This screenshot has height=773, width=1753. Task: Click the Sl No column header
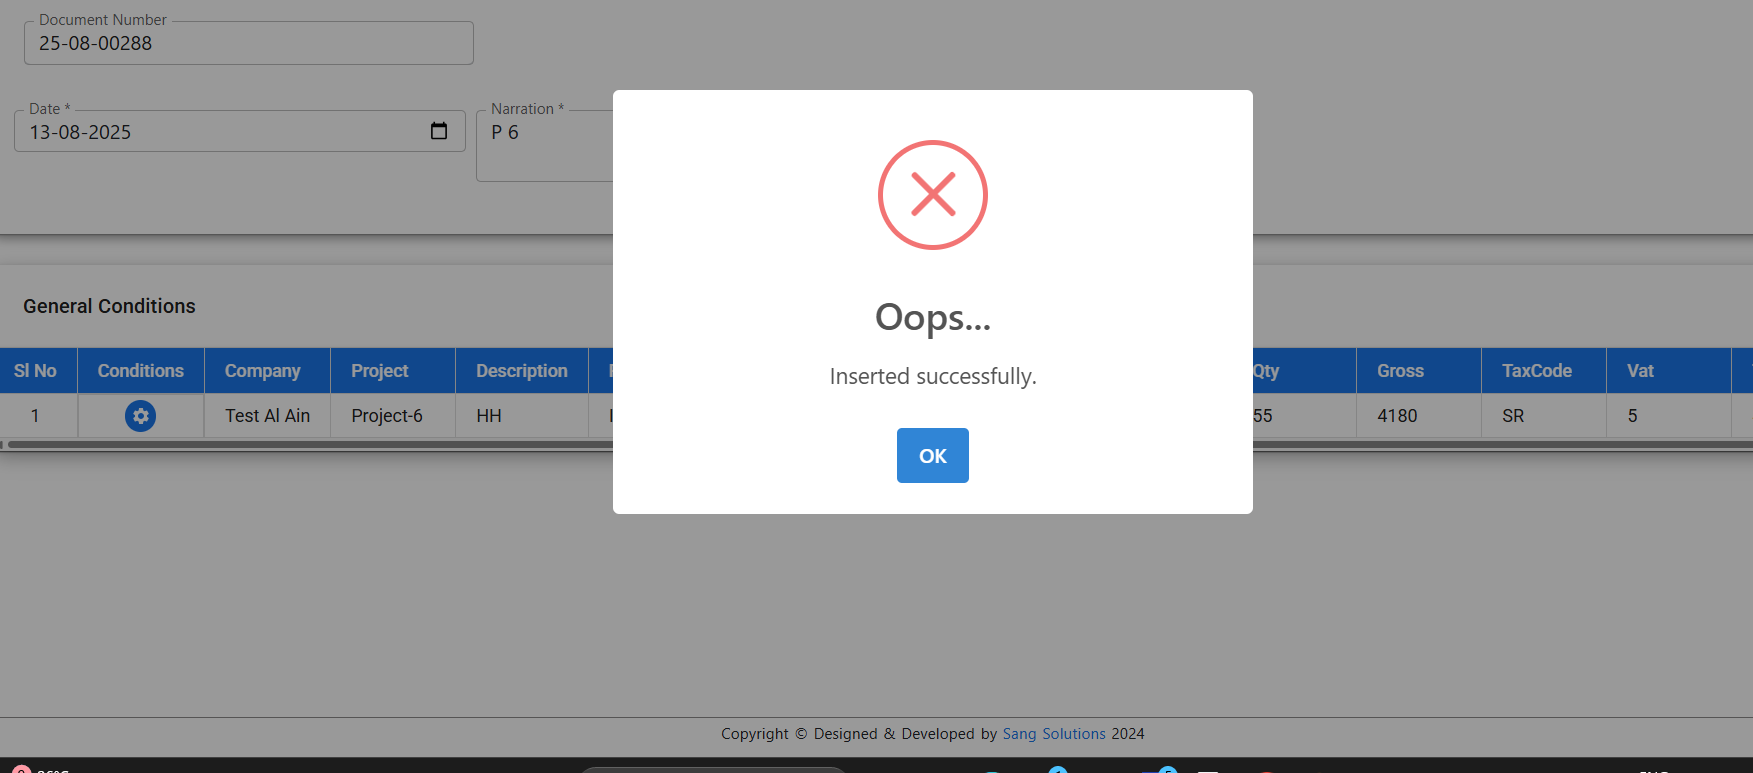(35, 371)
